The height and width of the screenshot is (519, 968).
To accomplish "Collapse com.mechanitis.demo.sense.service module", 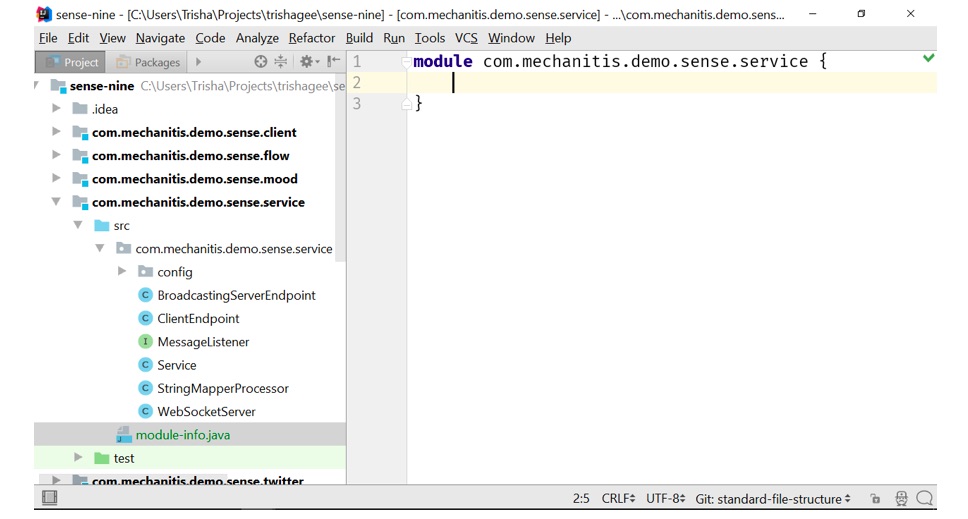I will [56, 202].
